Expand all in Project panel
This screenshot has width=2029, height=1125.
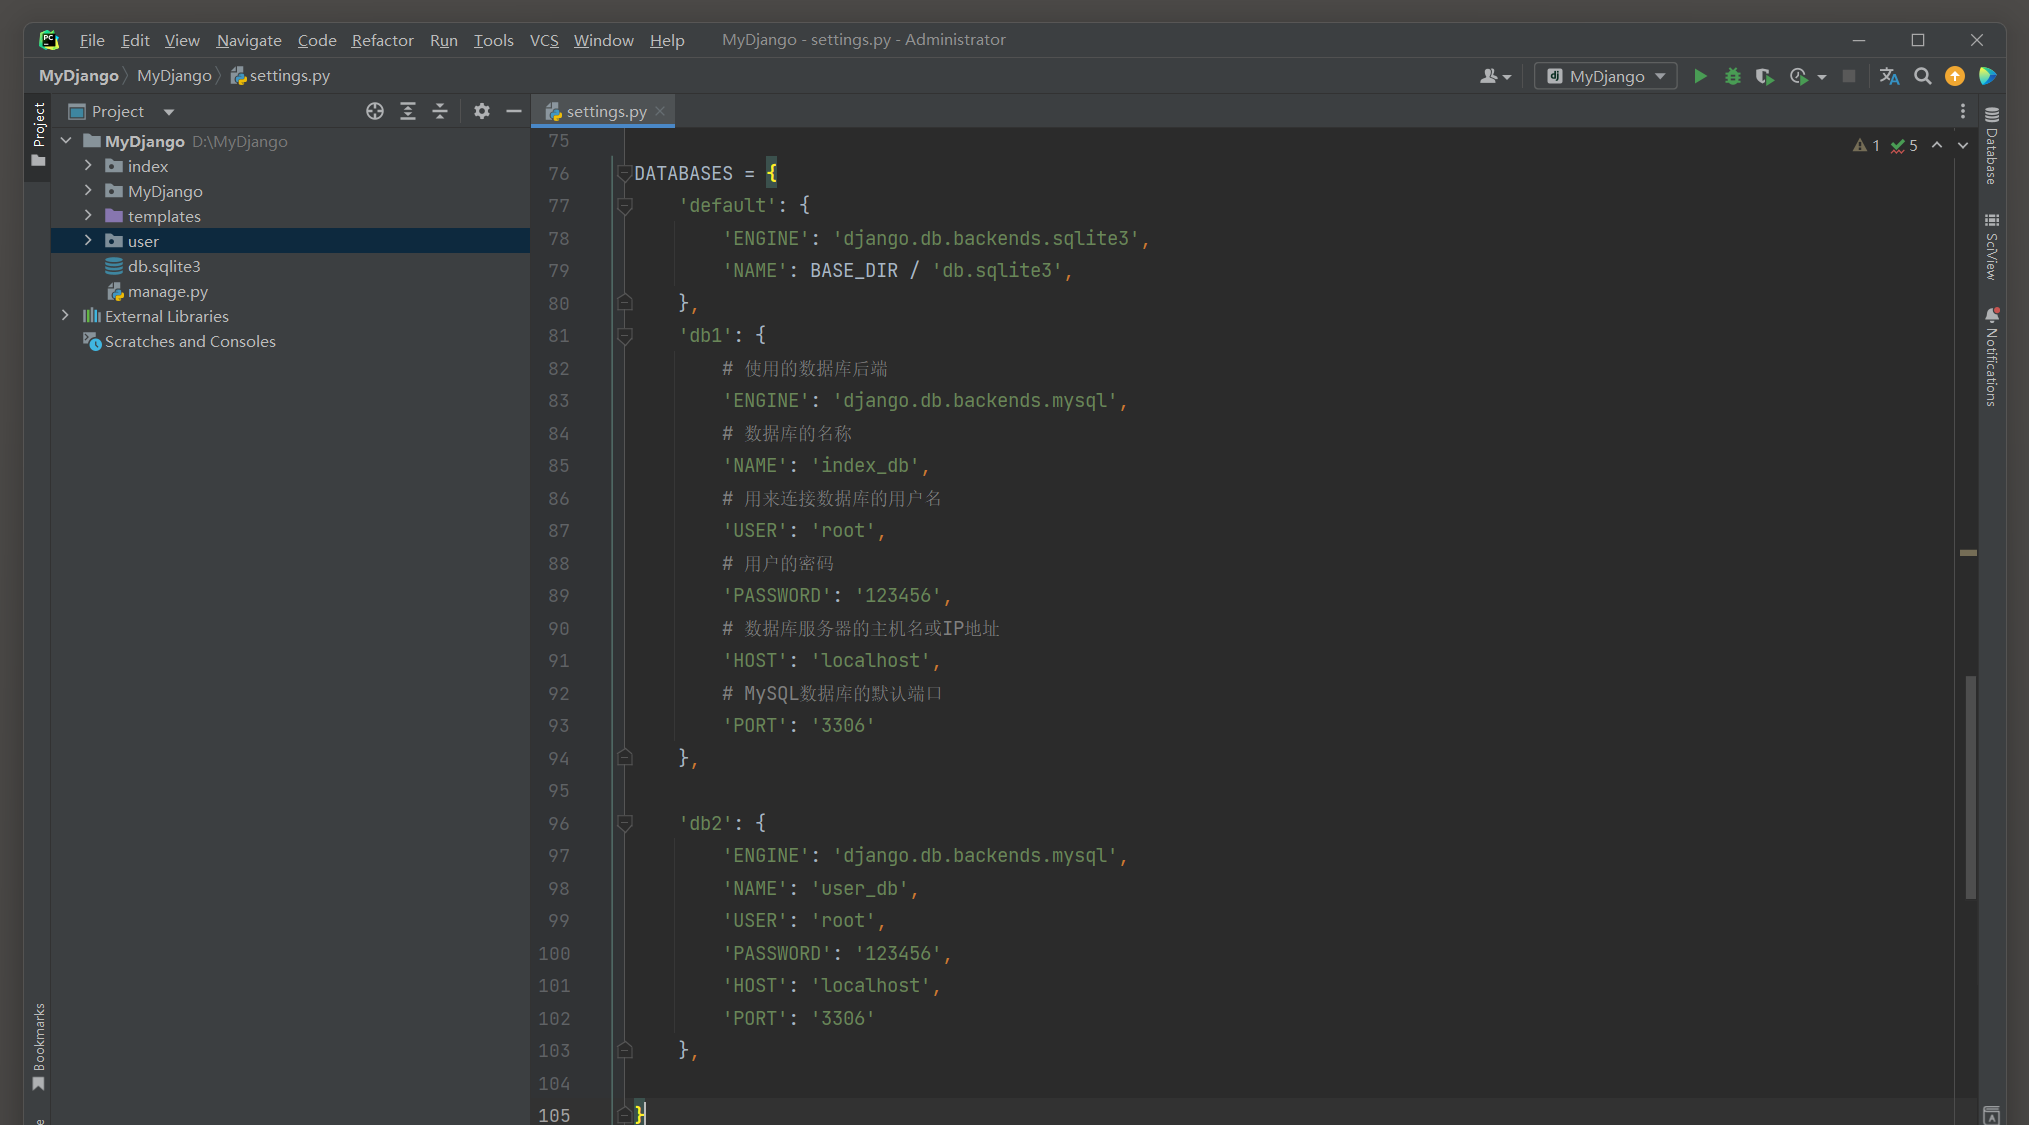pos(408,111)
